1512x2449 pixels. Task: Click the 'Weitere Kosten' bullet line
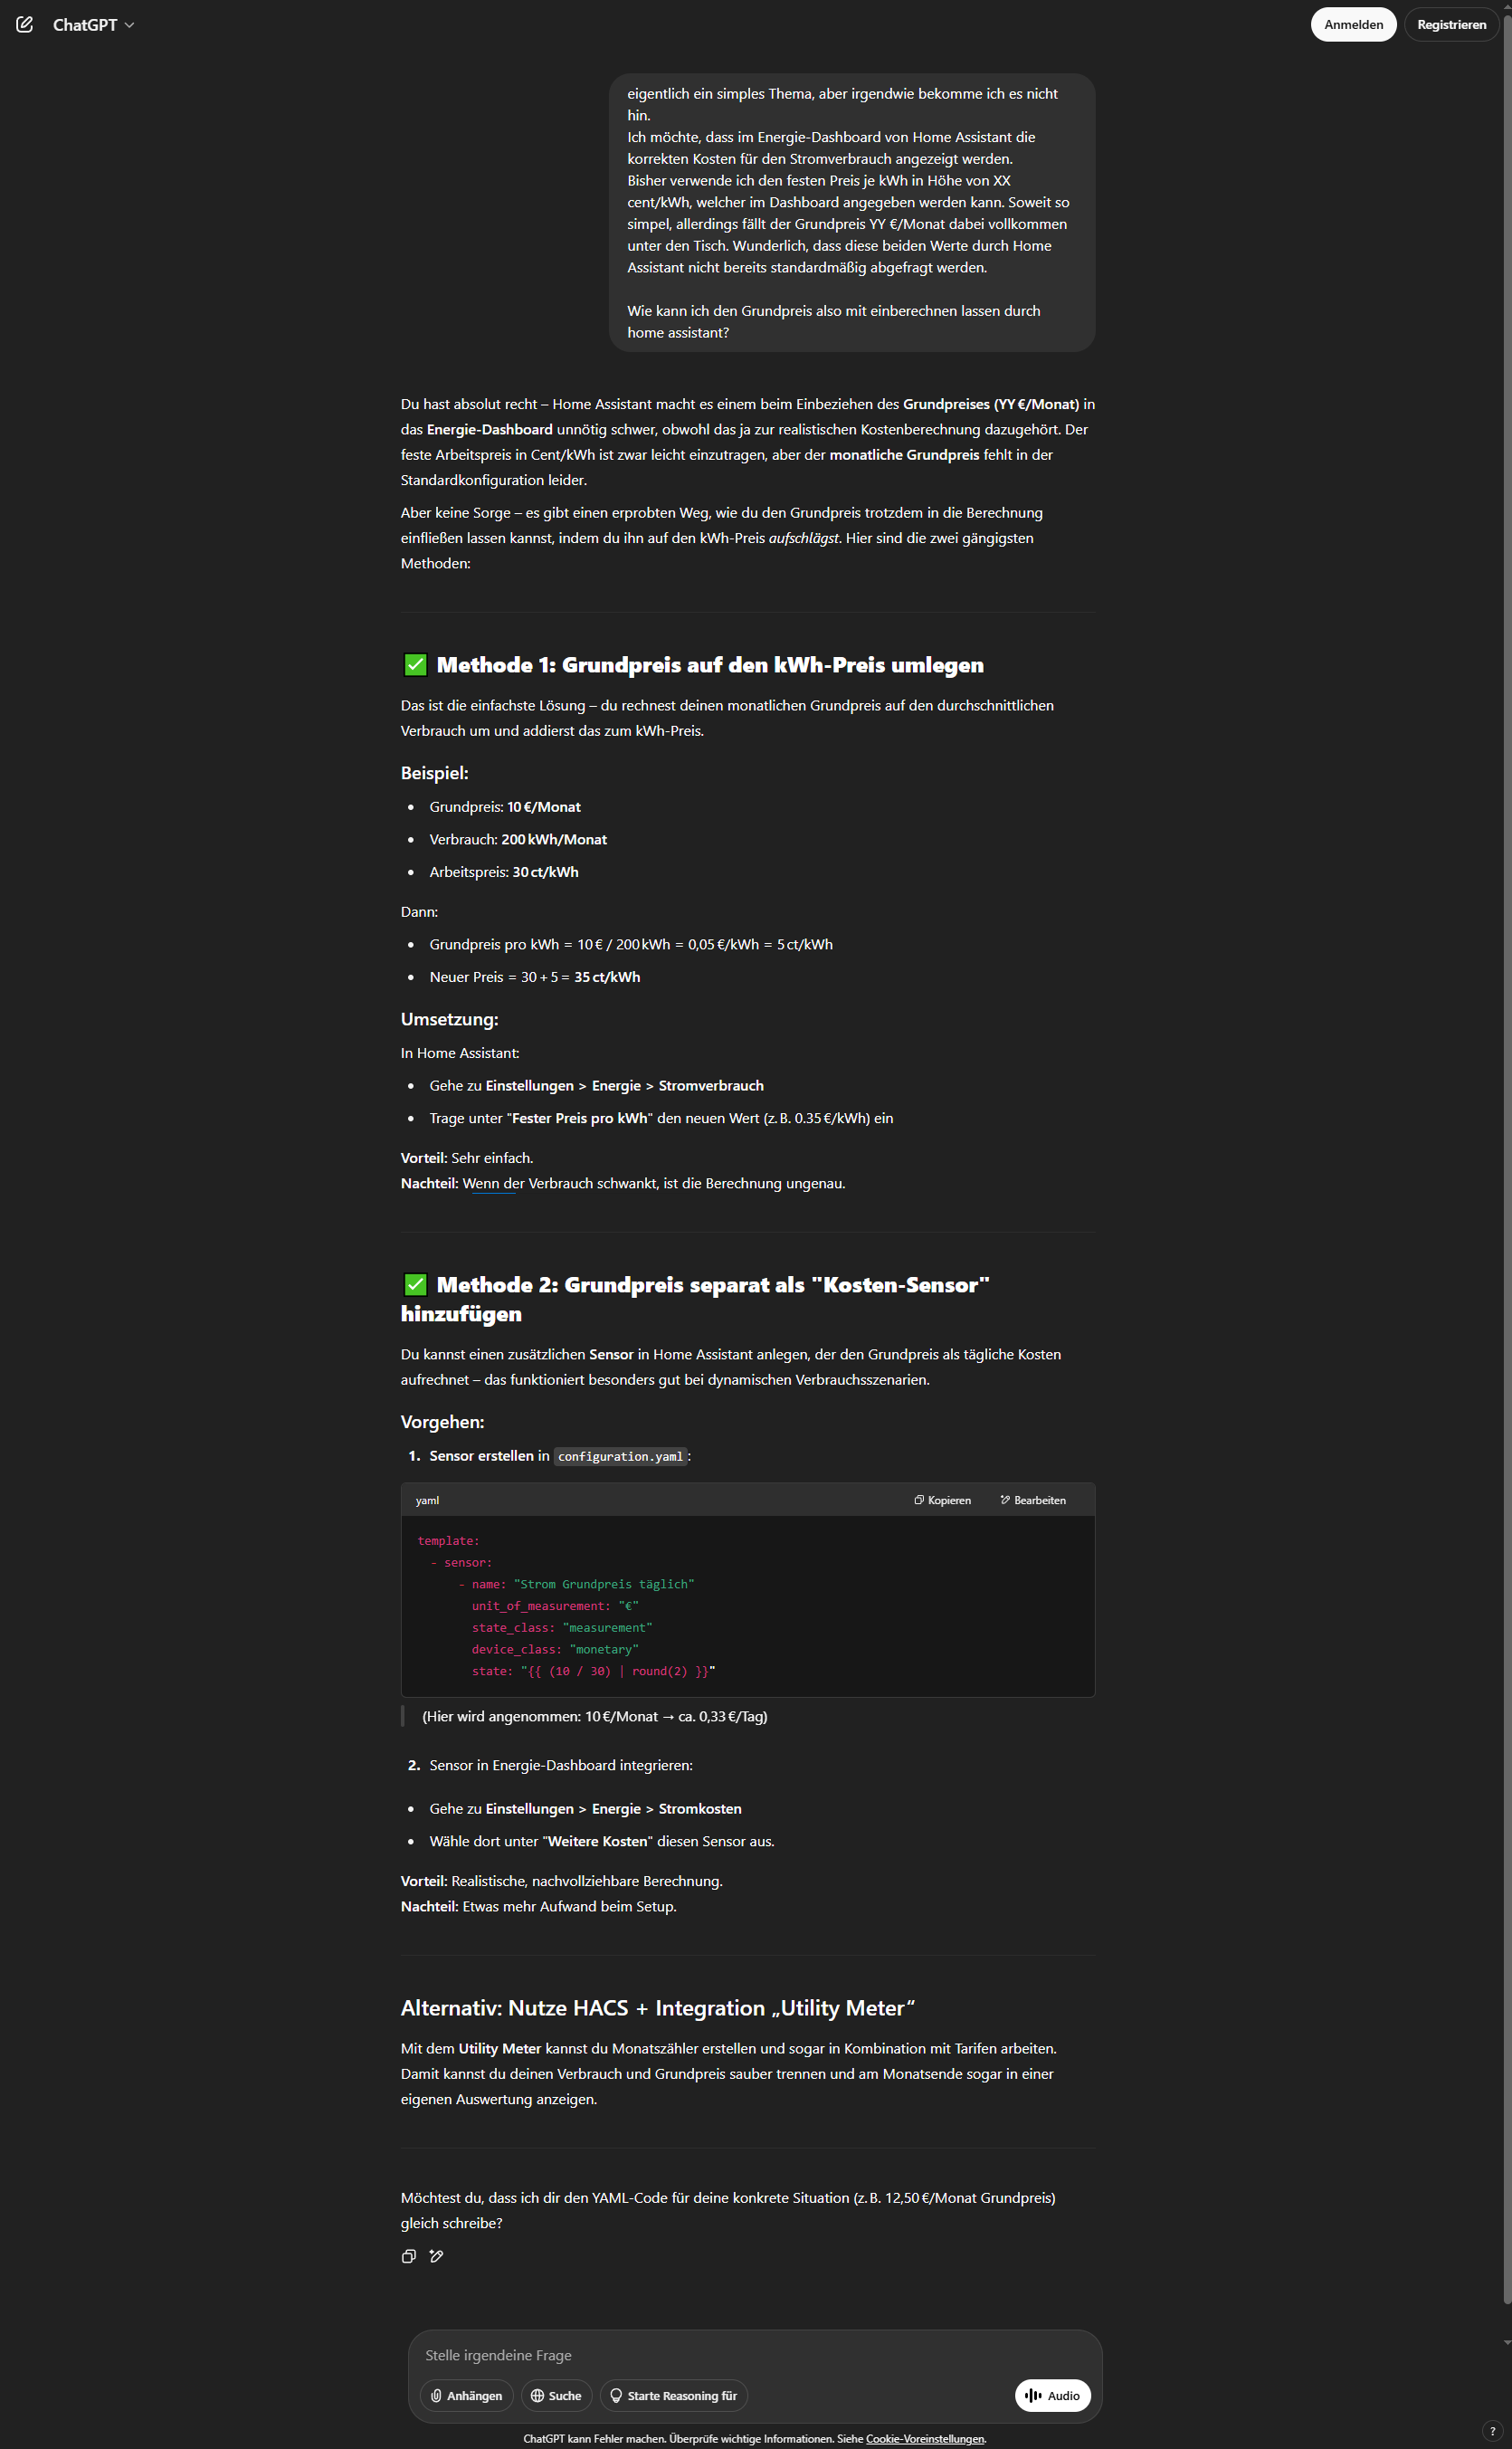coord(602,1841)
